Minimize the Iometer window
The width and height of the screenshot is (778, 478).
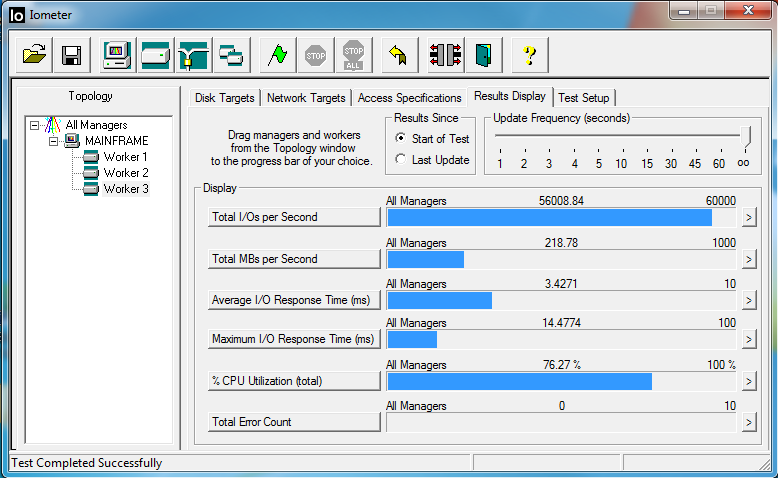pyautogui.click(x=684, y=10)
